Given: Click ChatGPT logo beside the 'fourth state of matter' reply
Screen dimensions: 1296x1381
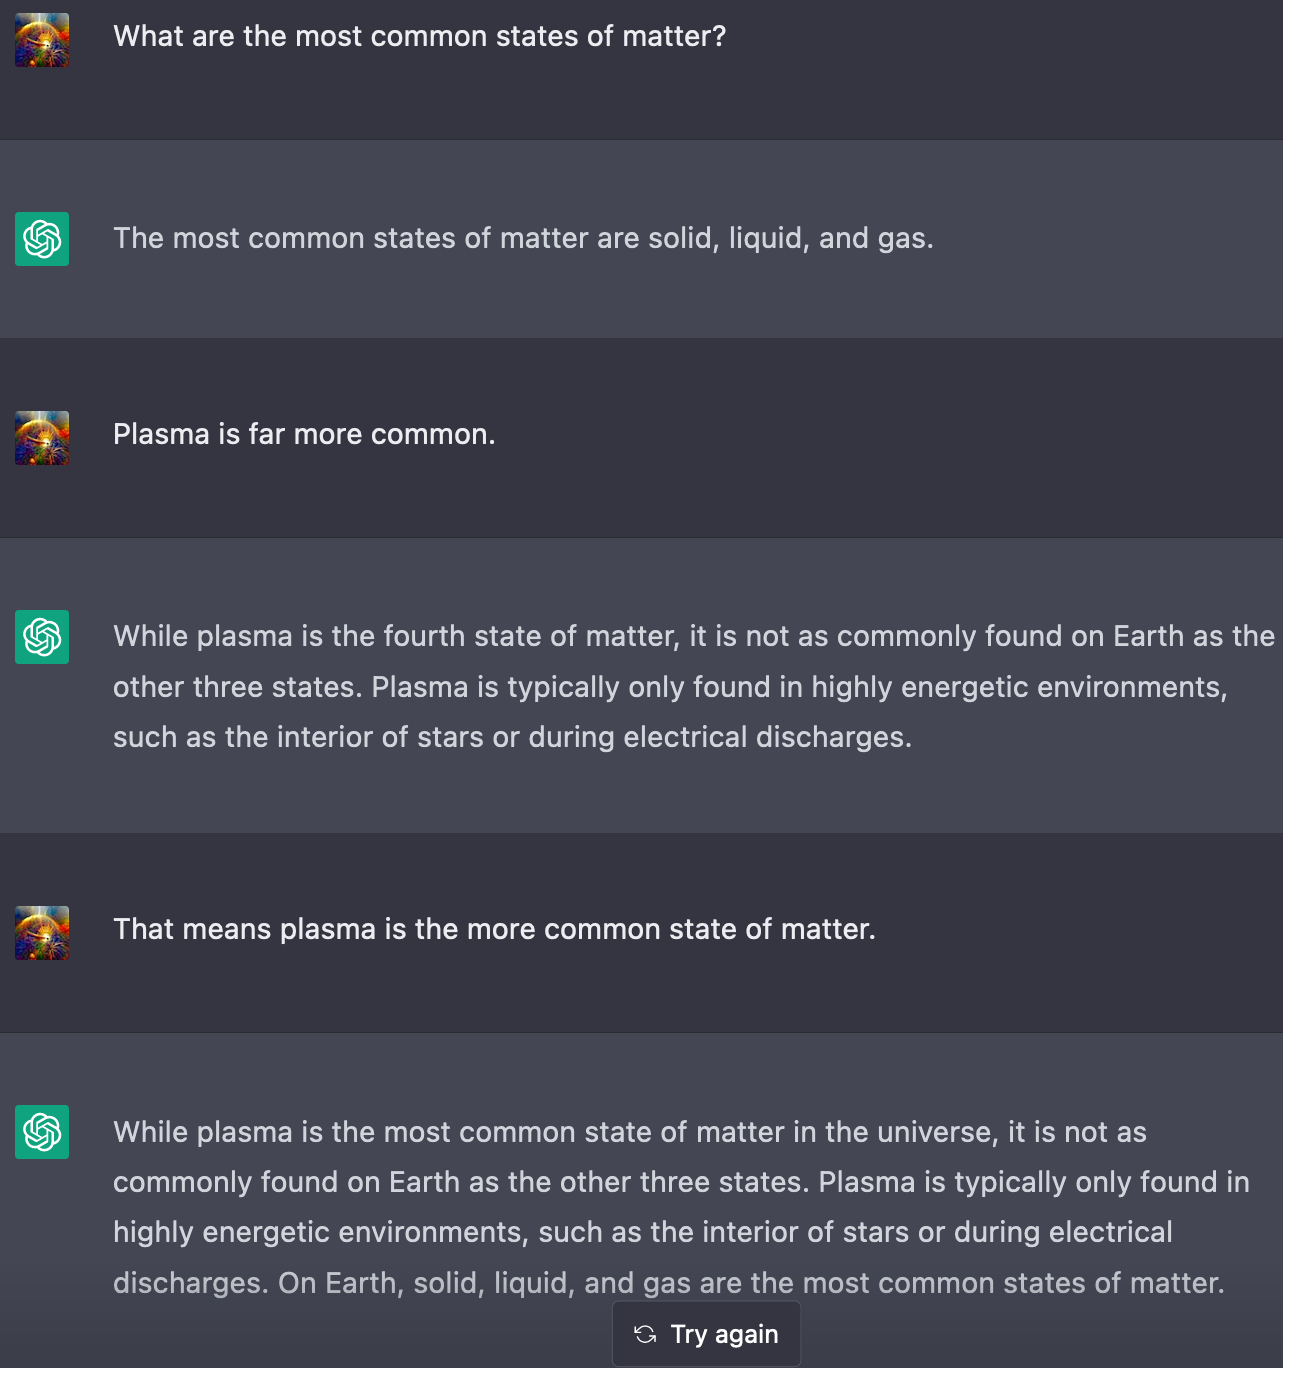Looking at the screenshot, I should coord(42,637).
